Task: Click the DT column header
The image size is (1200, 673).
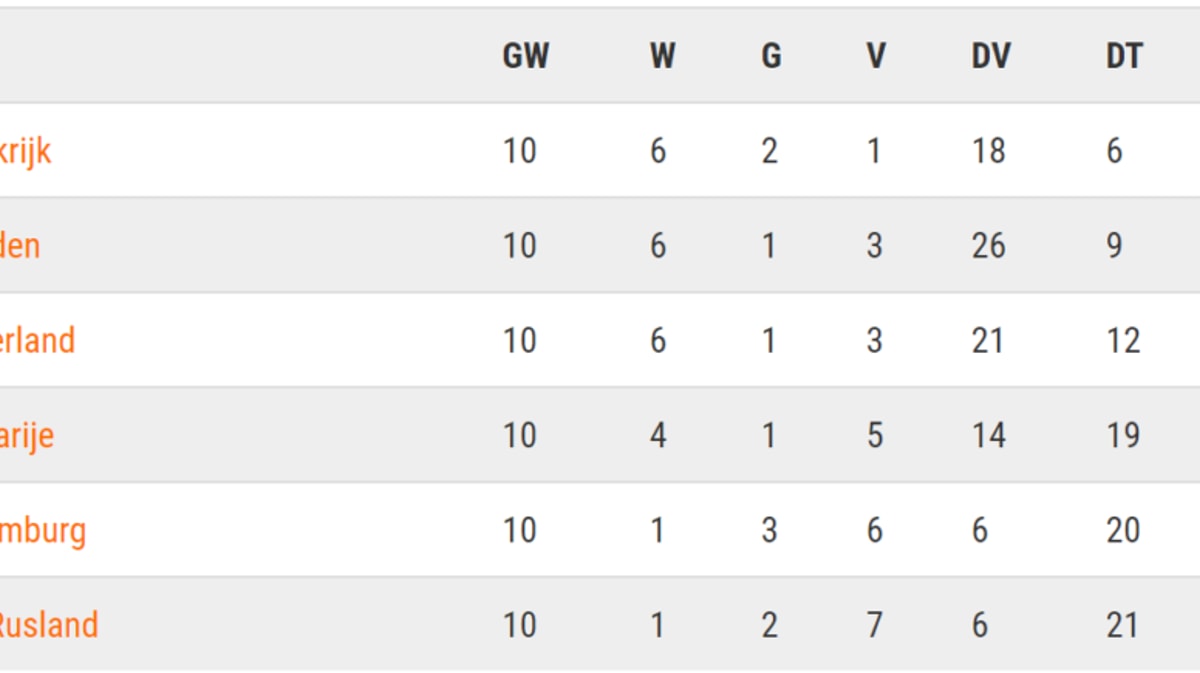Action: click(x=1123, y=56)
